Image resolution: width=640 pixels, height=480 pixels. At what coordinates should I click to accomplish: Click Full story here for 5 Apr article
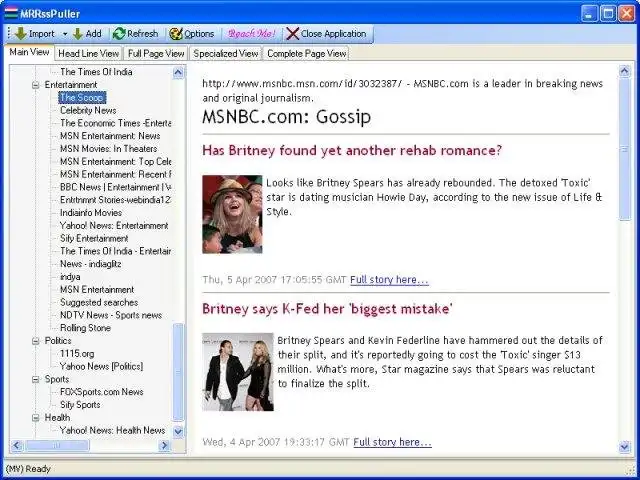tap(389, 280)
